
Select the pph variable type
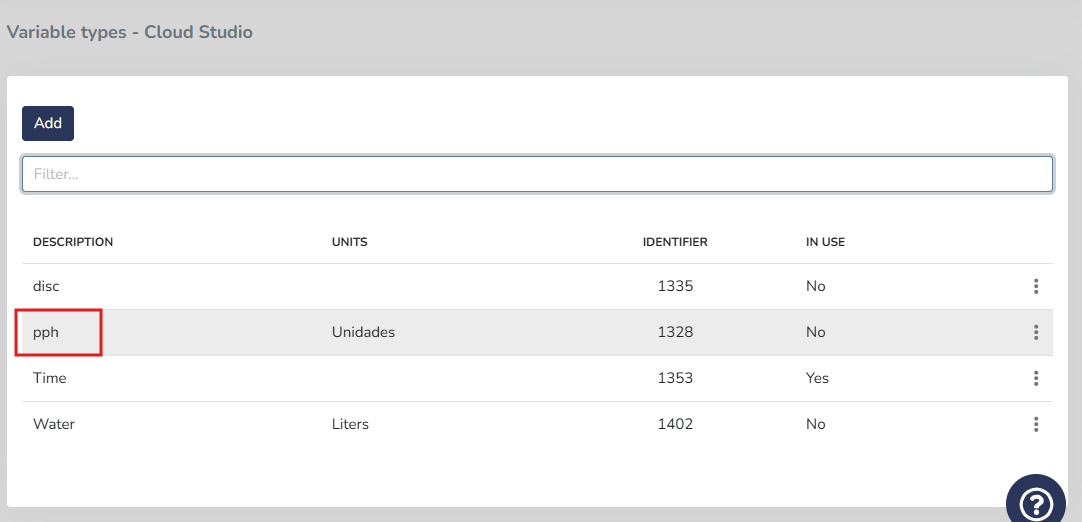(46, 332)
